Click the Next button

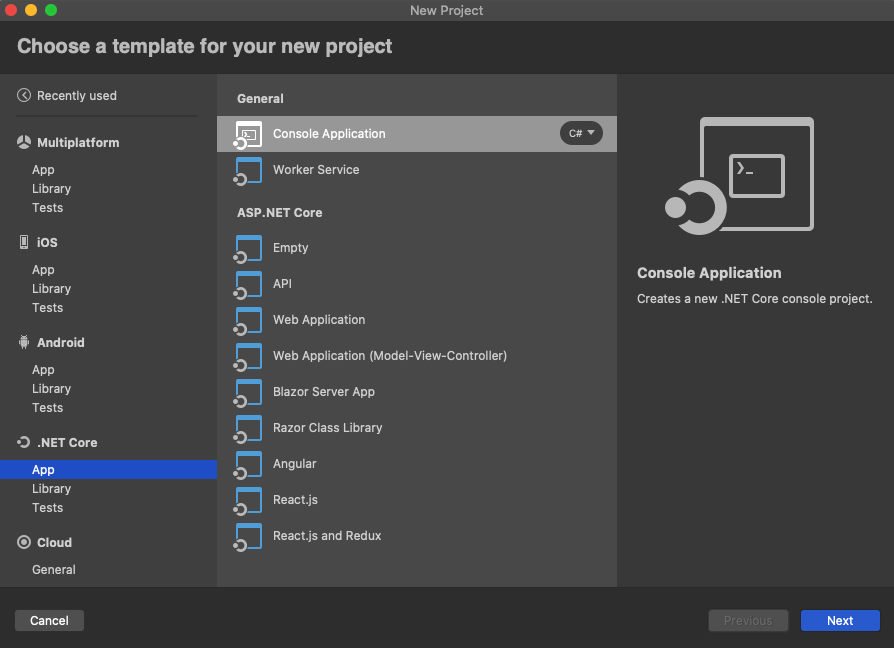(x=840, y=621)
